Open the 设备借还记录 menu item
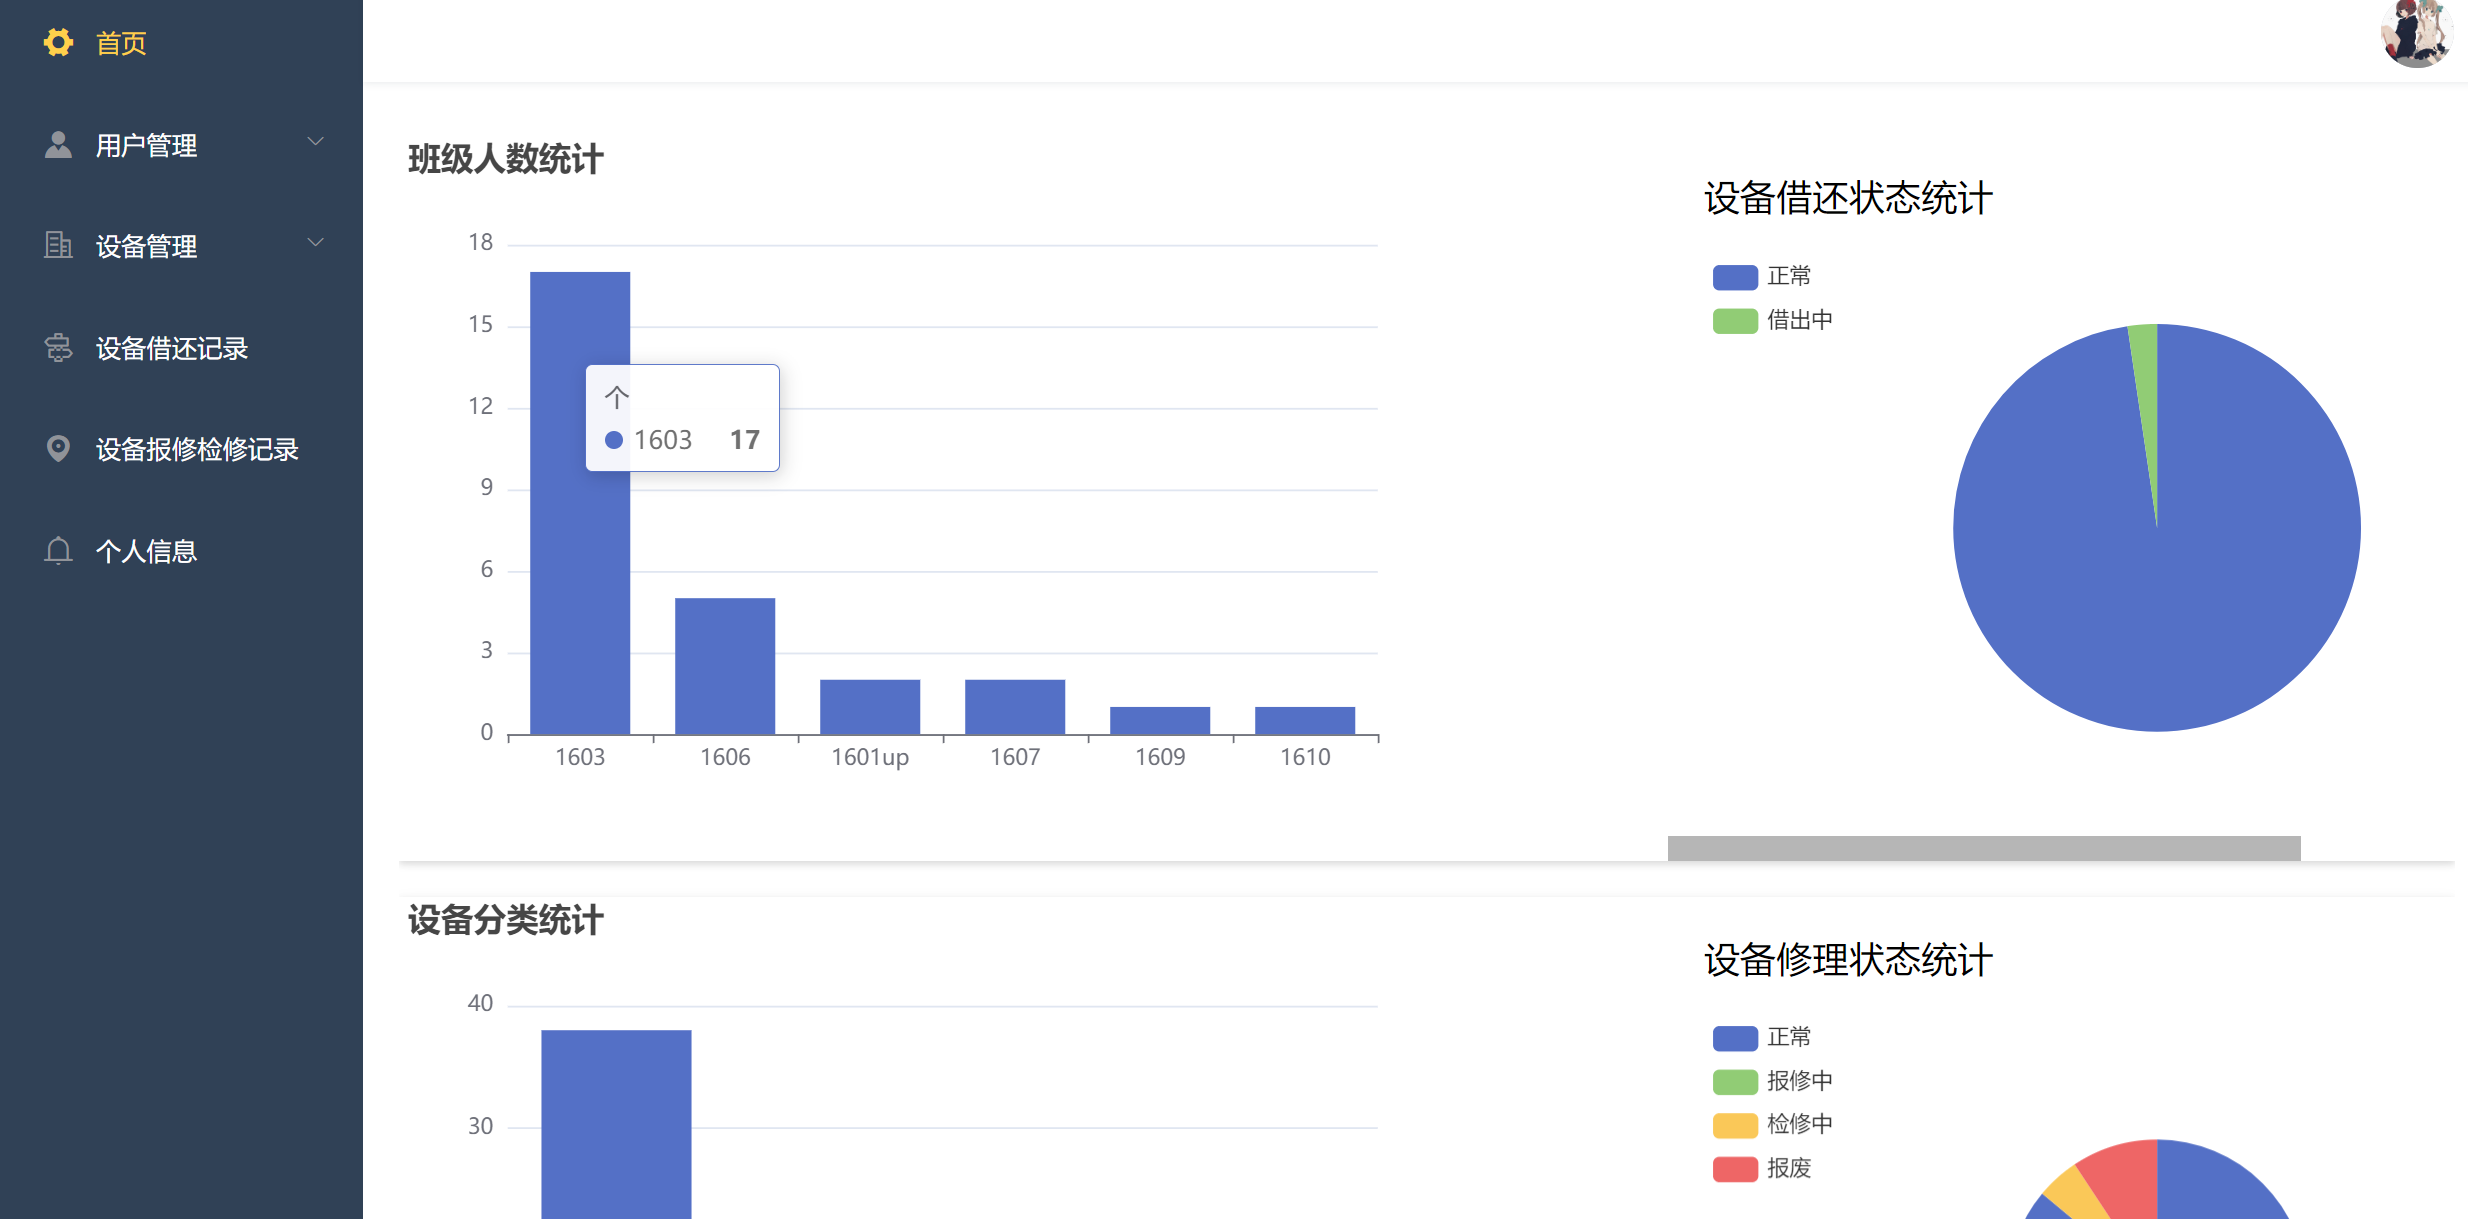The height and width of the screenshot is (1219, 2468). pos(172,349)
